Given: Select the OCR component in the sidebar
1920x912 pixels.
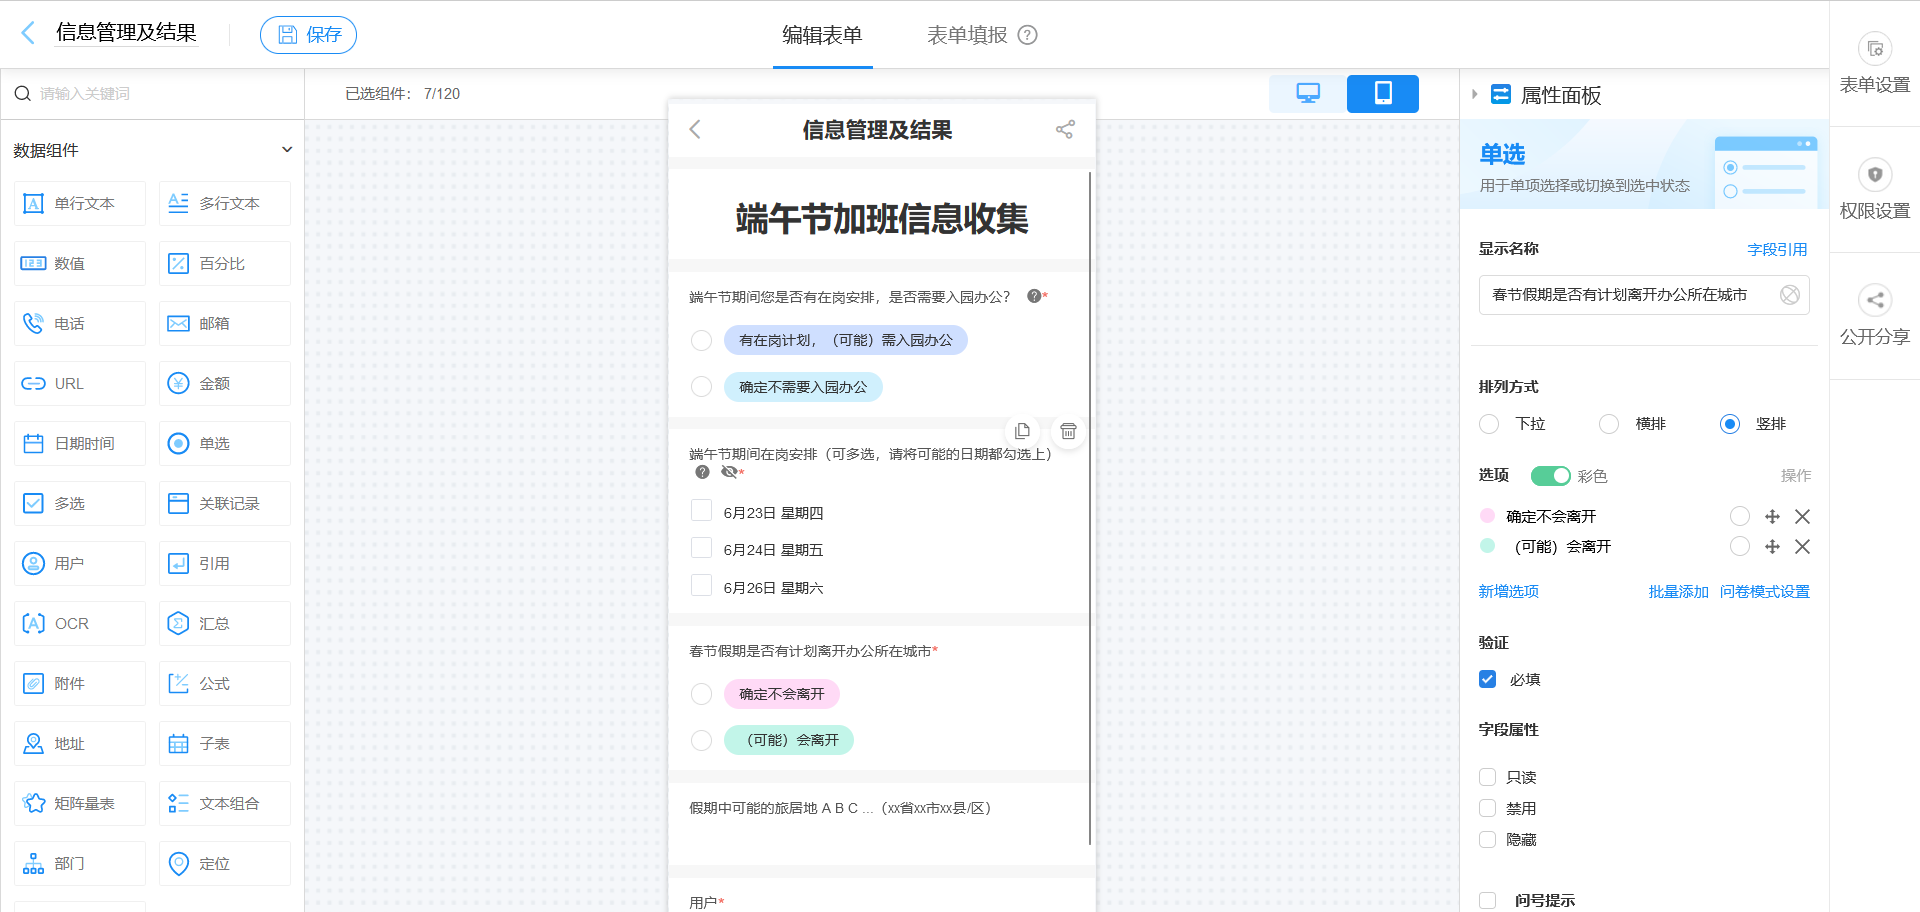Looking at the screenshot, I should tap(79, 623).
